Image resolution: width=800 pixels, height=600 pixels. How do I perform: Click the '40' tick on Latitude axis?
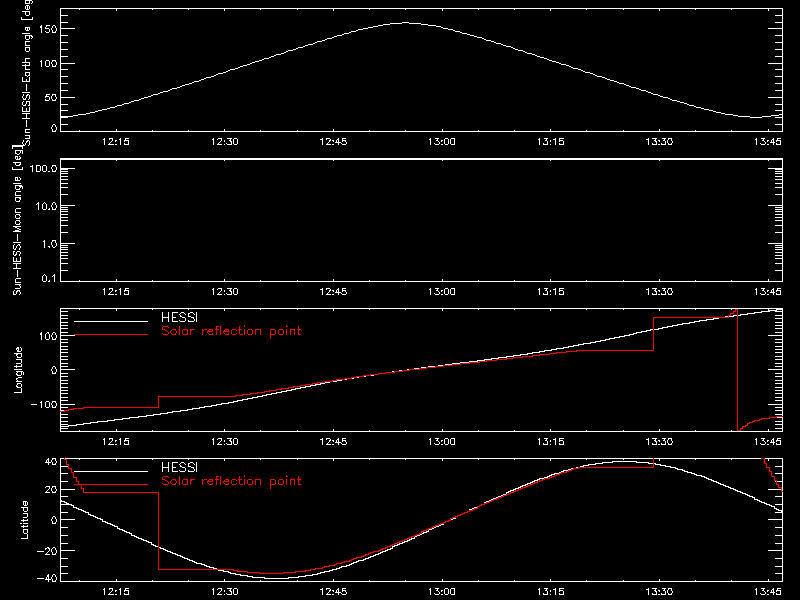pos(51,462)
